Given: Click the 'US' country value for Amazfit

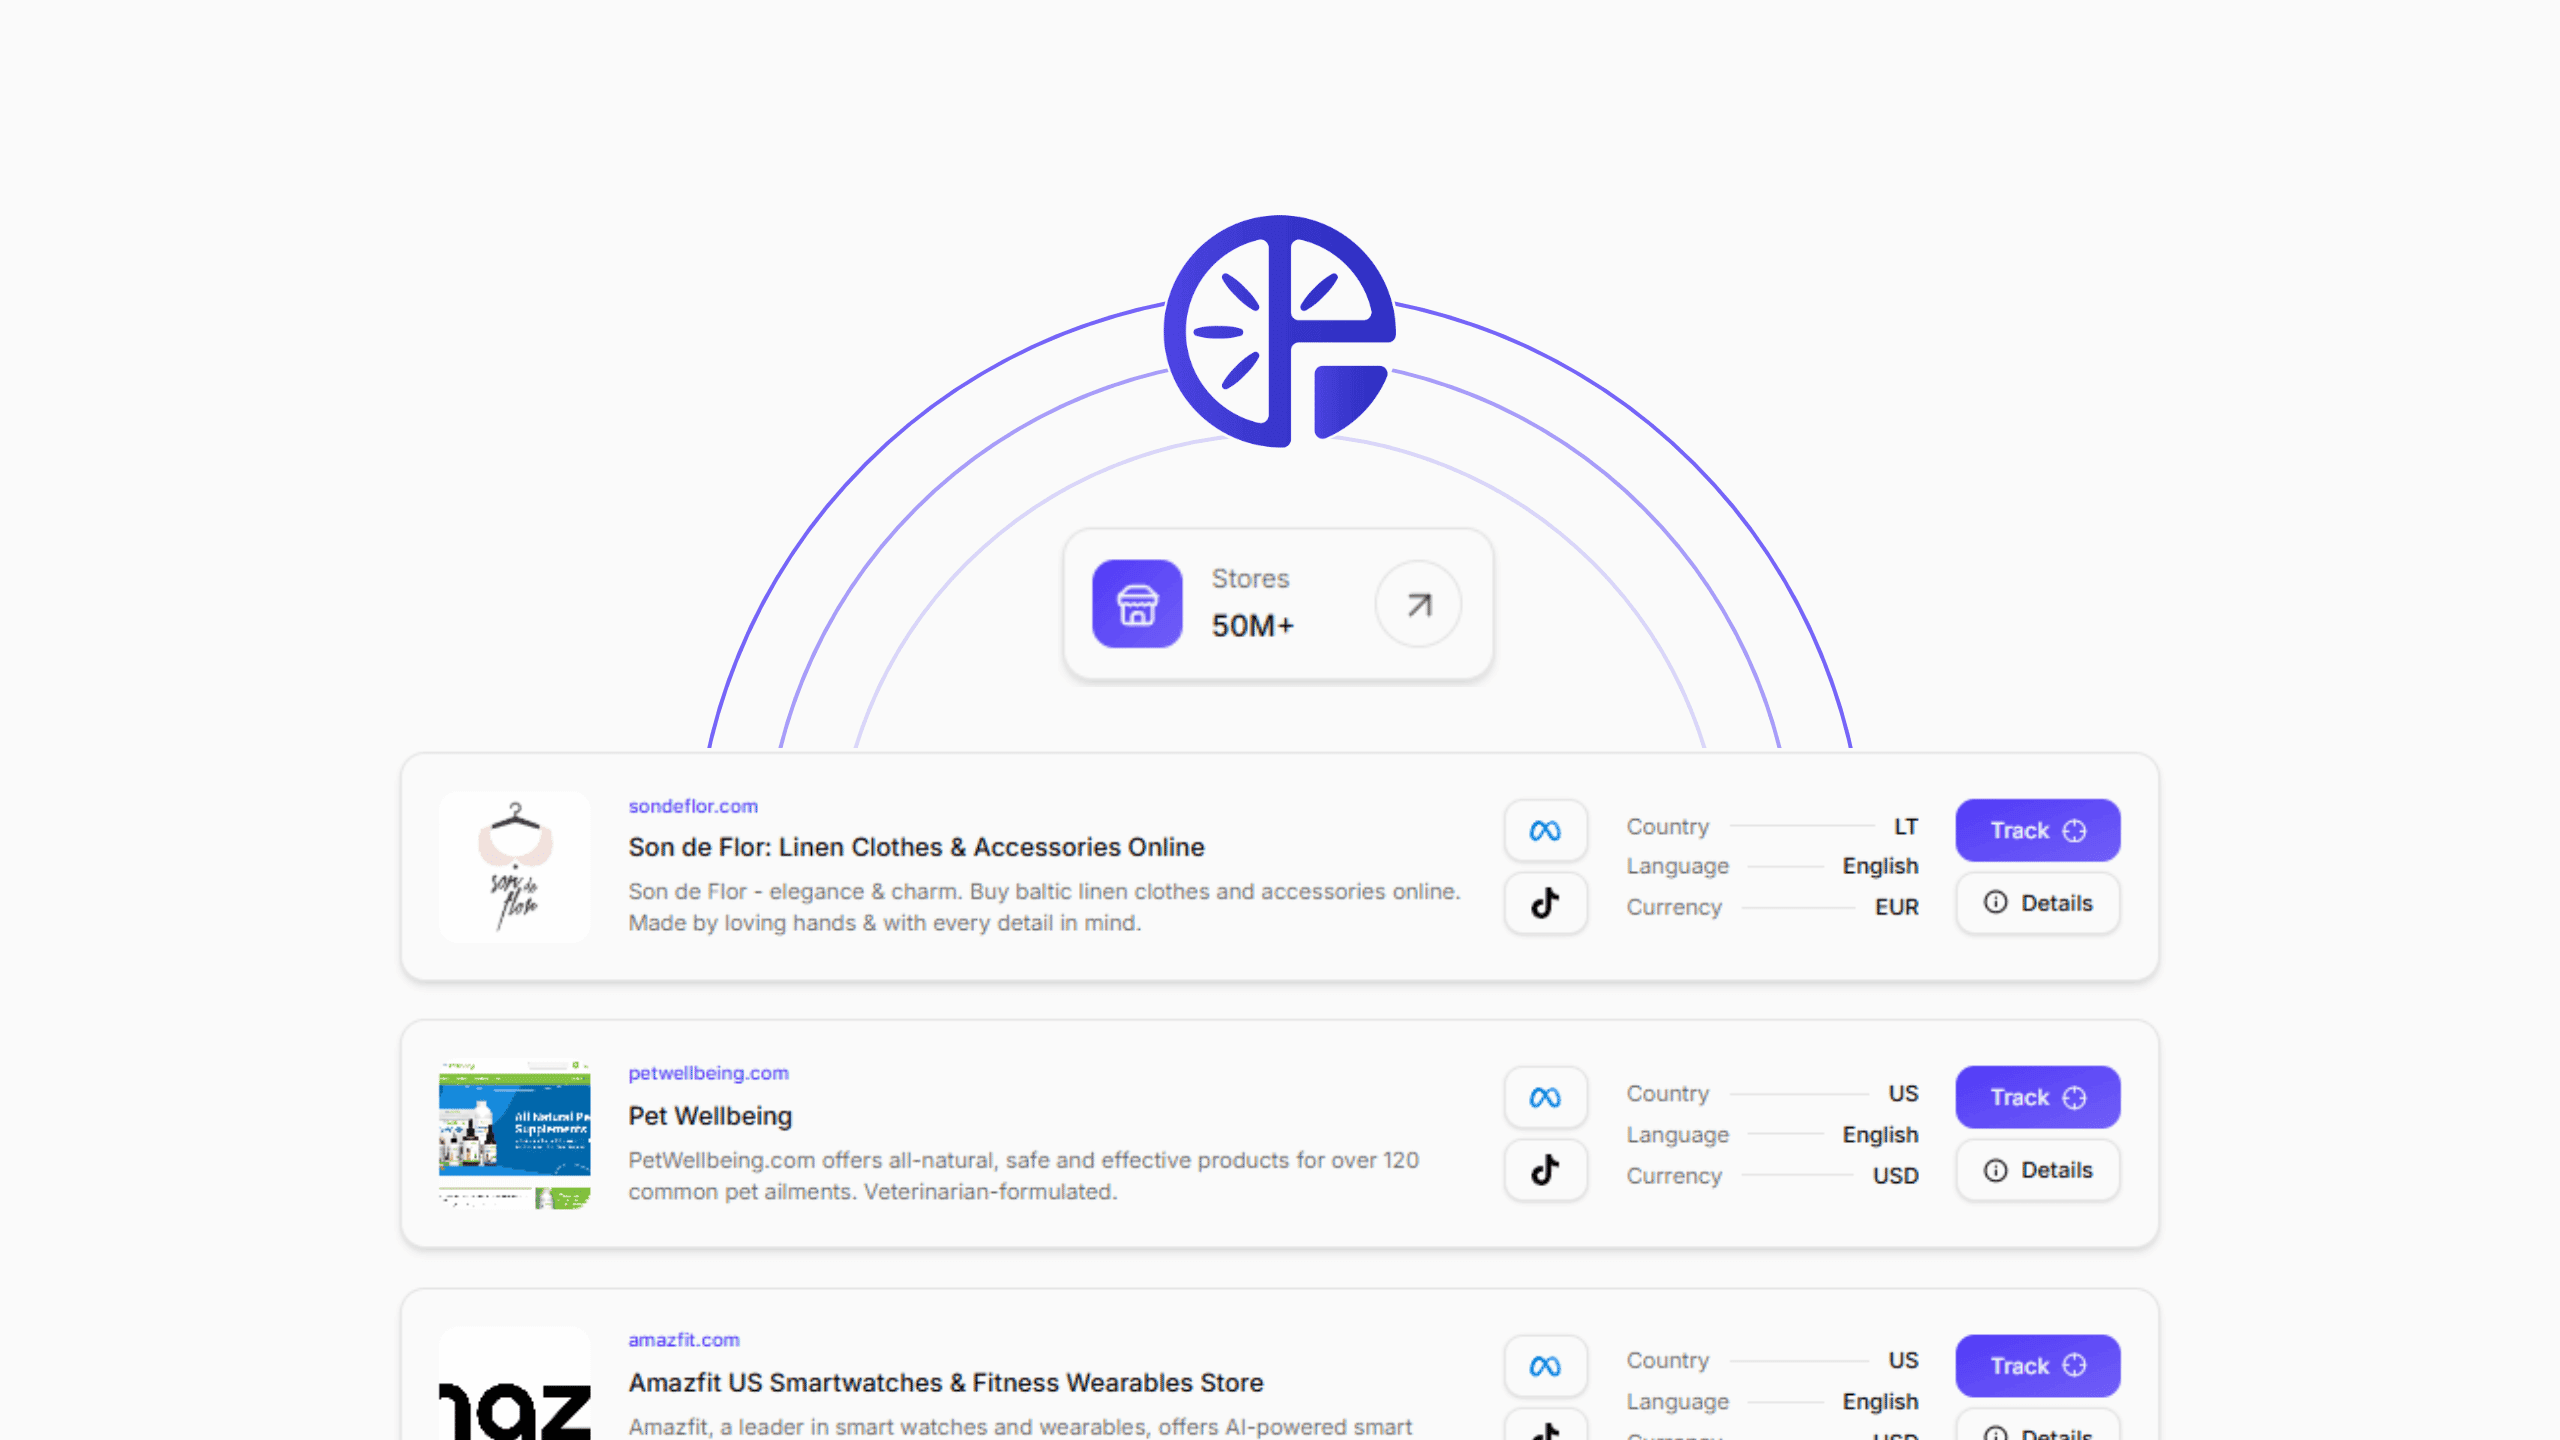Looking at the screenshot, I should click(1904, 1361).
